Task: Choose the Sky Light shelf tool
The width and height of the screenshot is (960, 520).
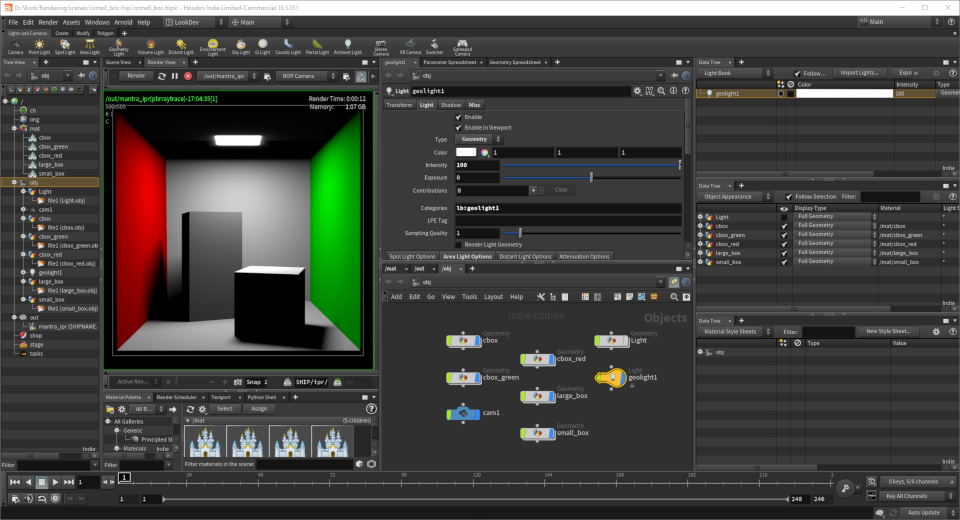Action: pos(241,47)
